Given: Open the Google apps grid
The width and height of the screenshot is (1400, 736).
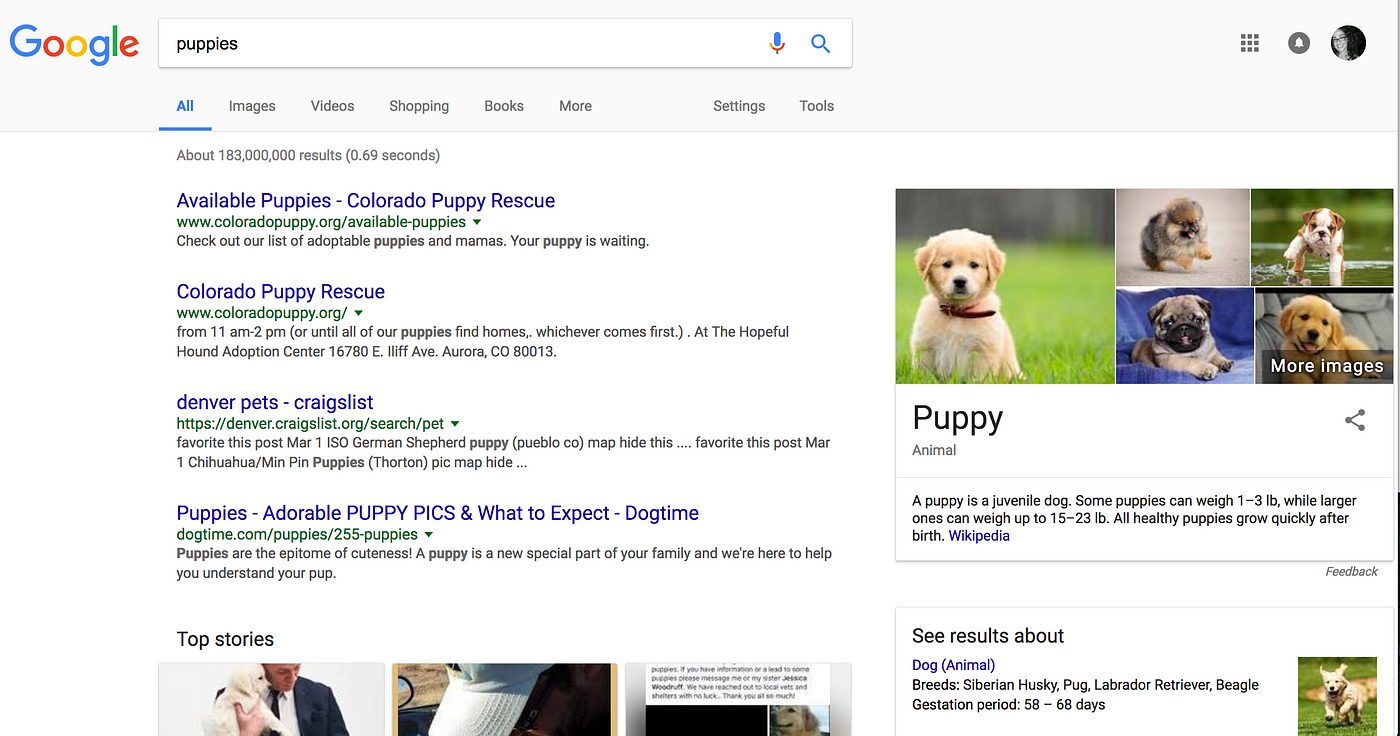Looking at the screenshot, I should point(1249,43).
